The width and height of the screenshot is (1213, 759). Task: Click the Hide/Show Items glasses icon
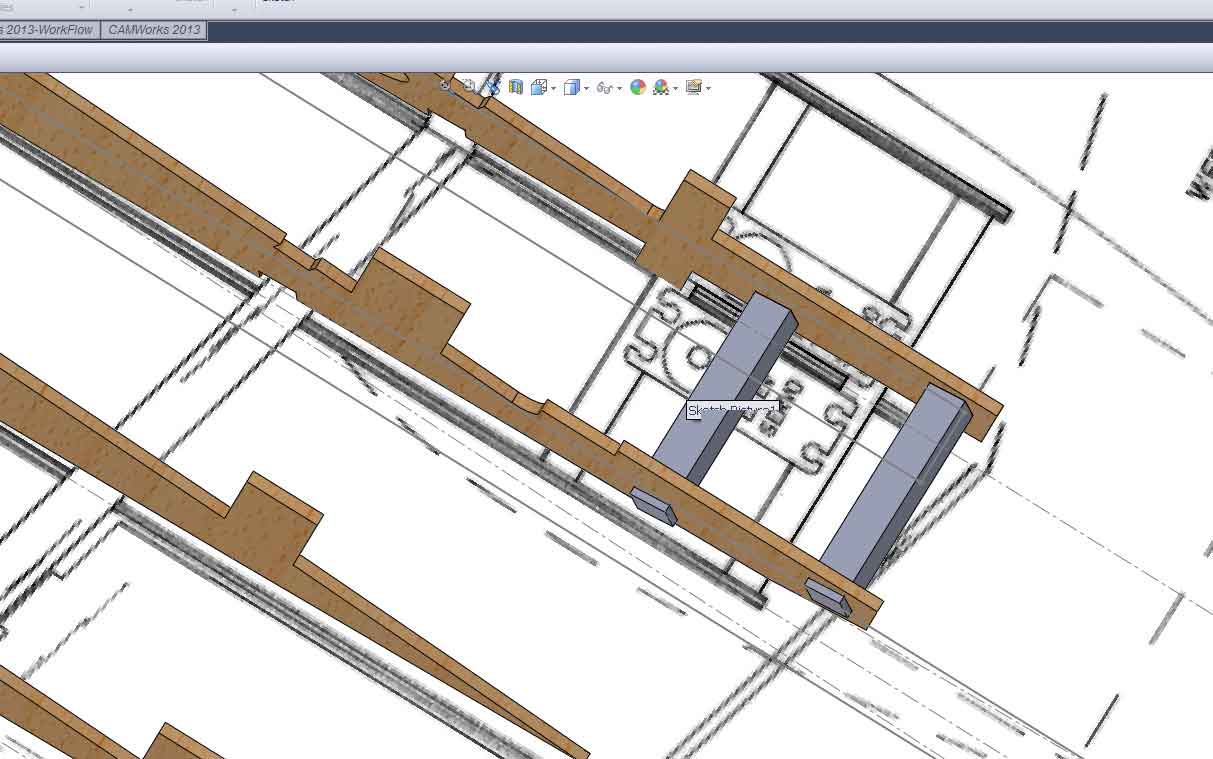(604, 88)
